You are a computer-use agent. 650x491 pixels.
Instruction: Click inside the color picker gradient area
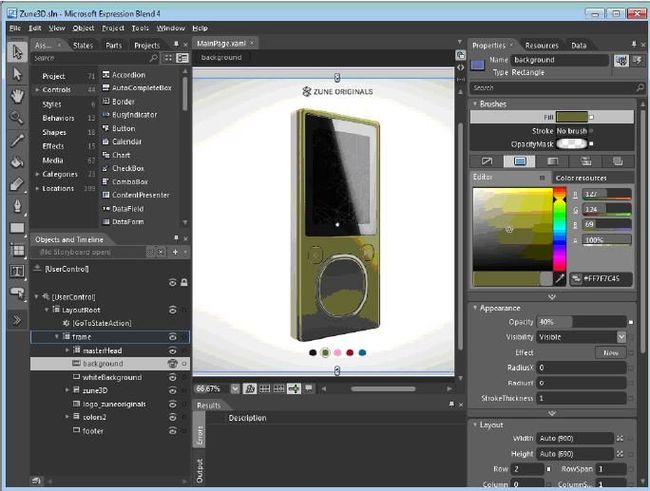(513, 229)
